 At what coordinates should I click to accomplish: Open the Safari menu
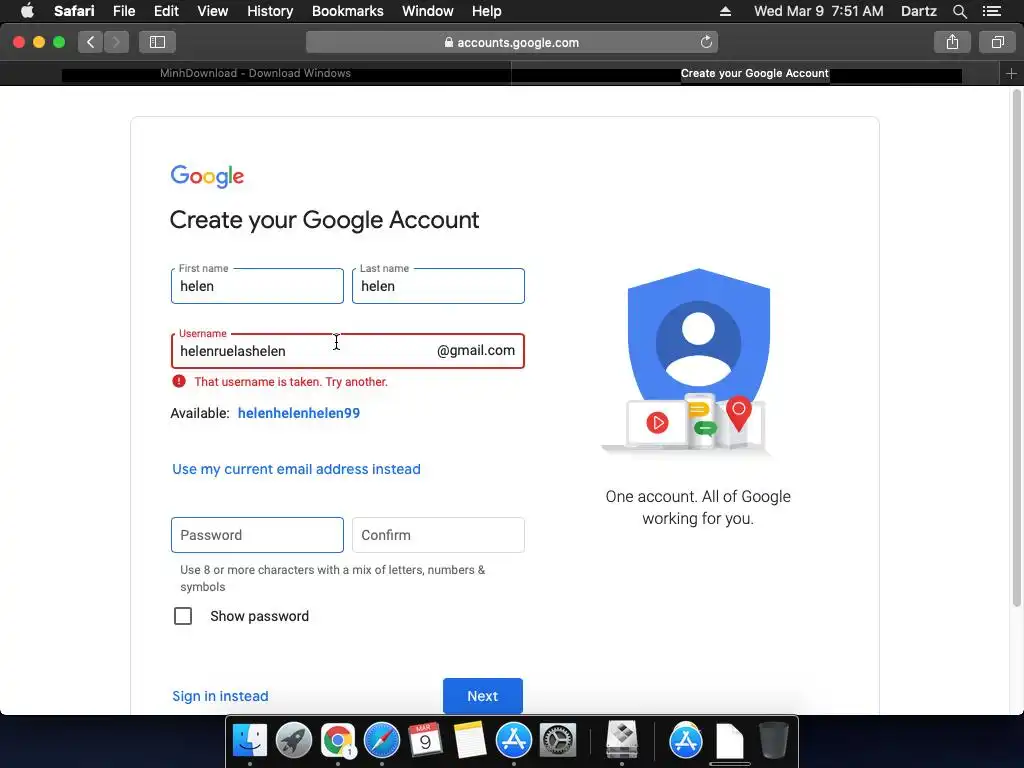(74, 11)
